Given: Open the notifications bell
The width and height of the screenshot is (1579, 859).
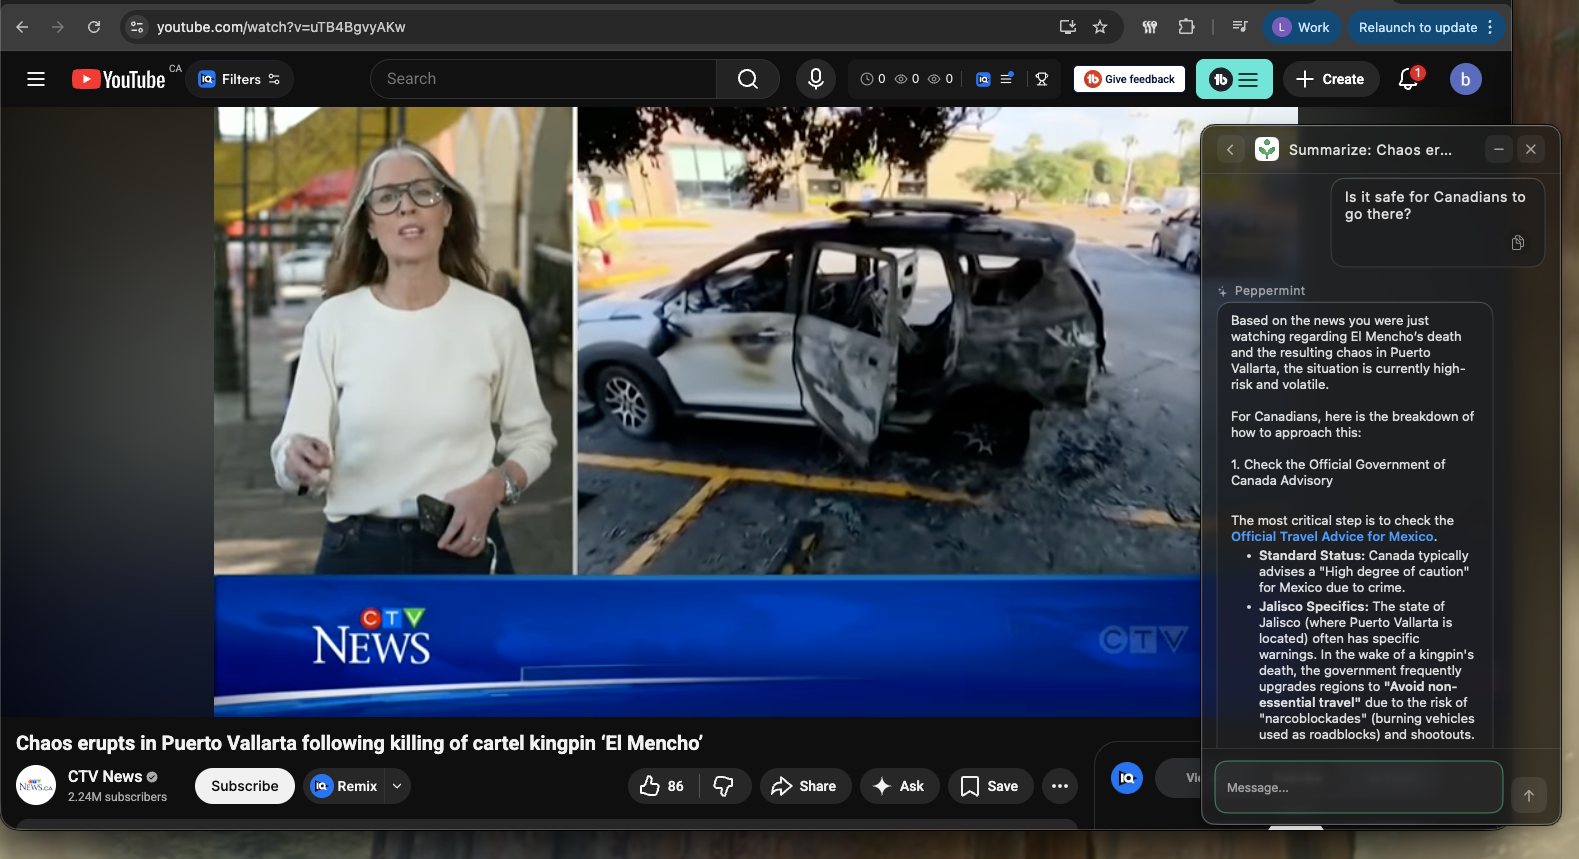Looking at the screenshot, I should [x=1408, y=79].
